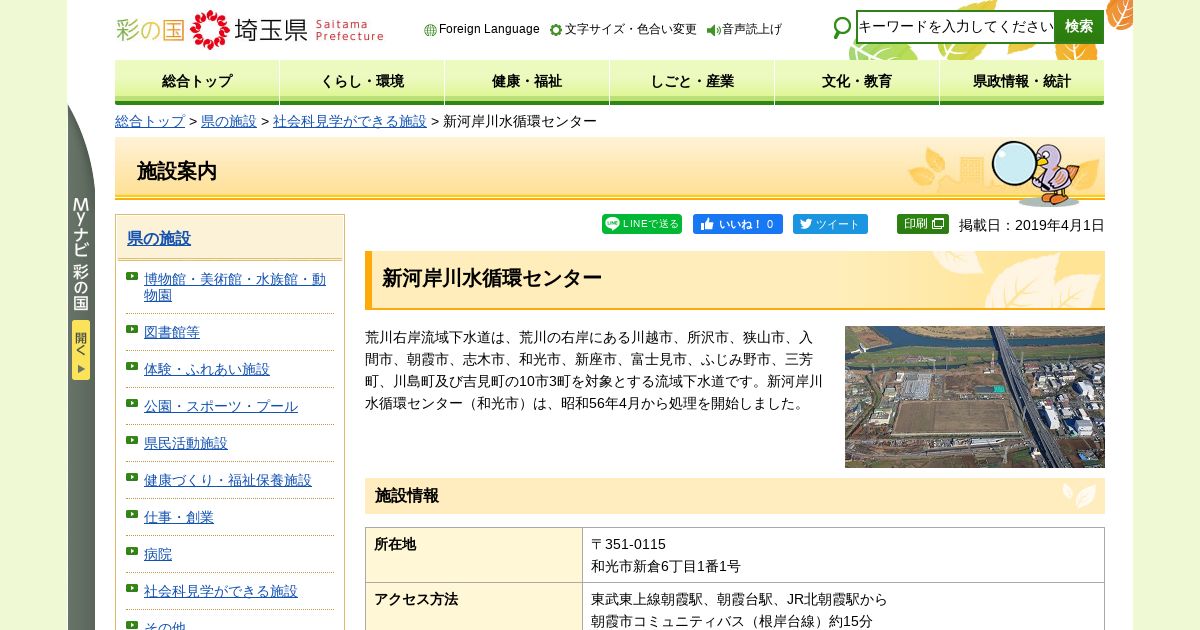Open 県民活動施設 sidebar link
Image resolution: width=1200 pixels, height=630 pixels.
[x=186, y=443]
